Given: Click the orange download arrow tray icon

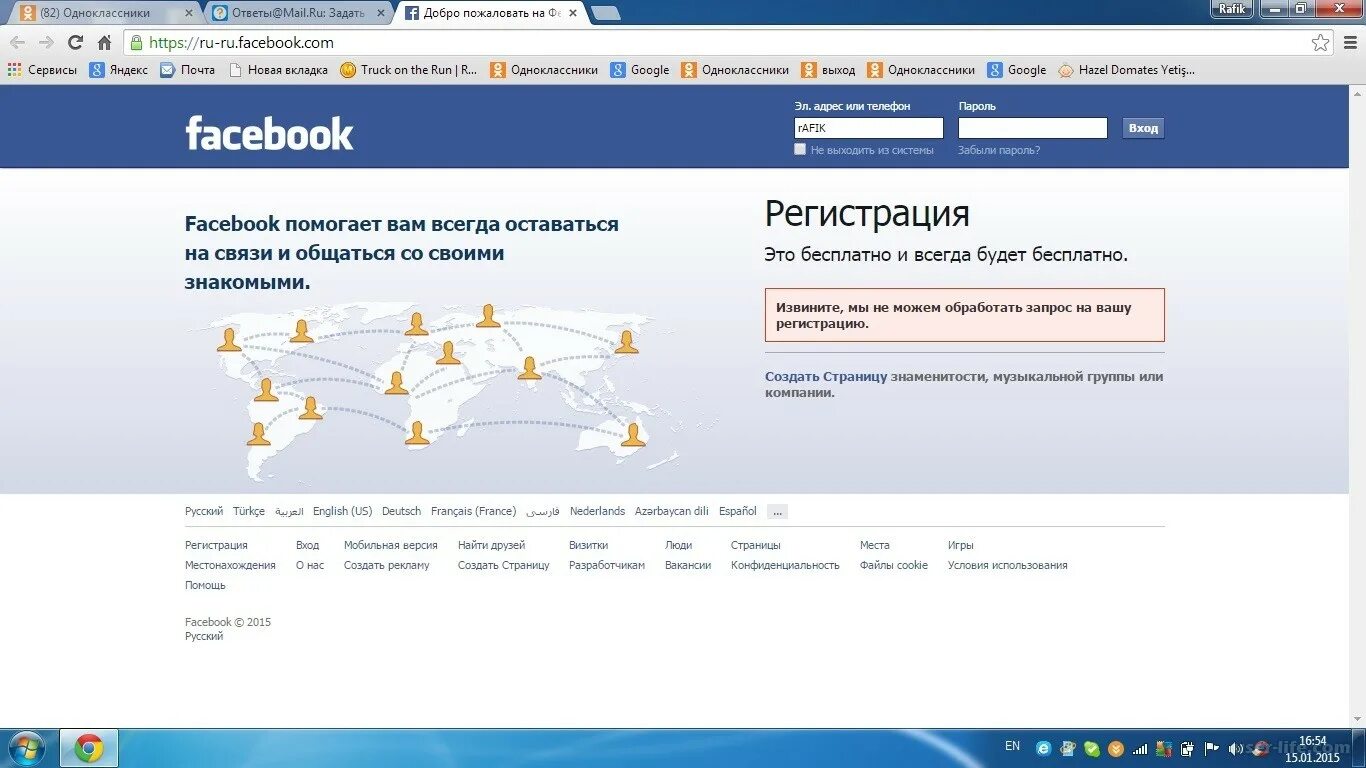Looking at the screenshot, I should click(1115, 748).
